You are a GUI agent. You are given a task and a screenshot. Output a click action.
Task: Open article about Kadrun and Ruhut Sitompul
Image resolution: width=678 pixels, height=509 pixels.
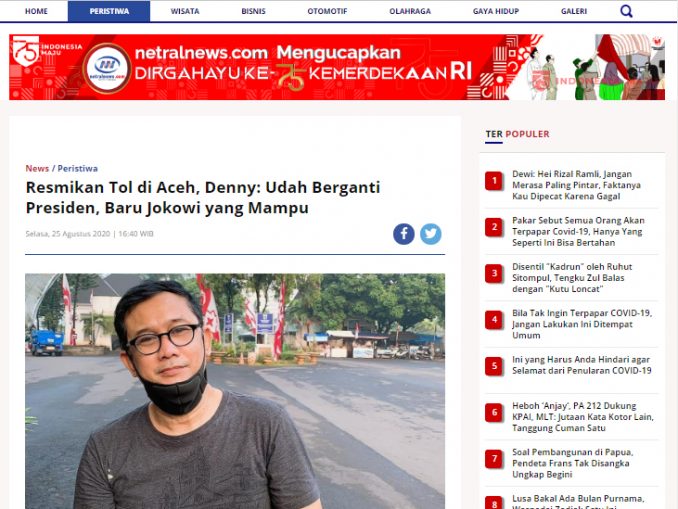[x=572, y=278]
